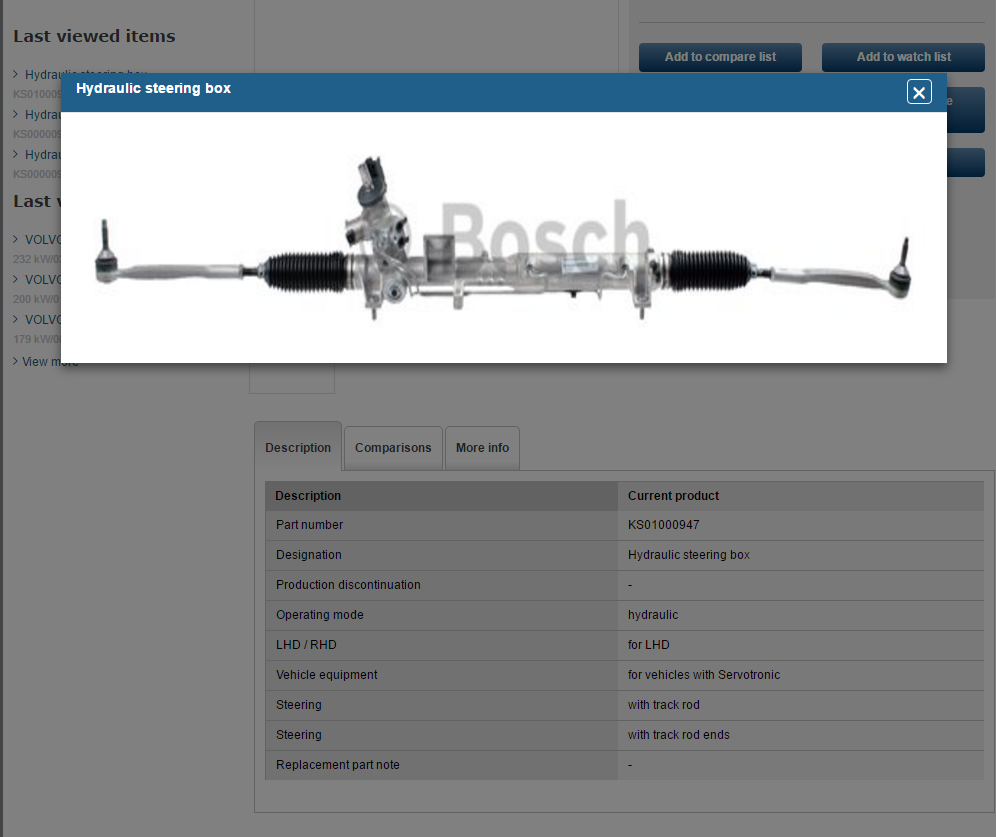Click the arrow beside the 179 kW VOLVO entry

(x=16, y=319)
